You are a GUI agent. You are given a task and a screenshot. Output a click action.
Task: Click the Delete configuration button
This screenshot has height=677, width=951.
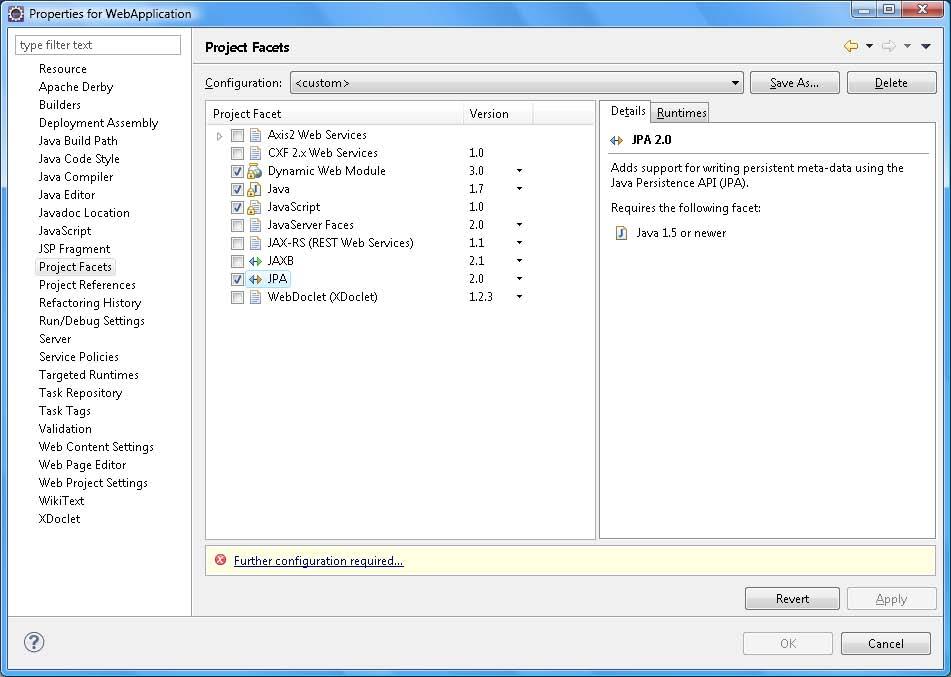tap(892, 83)
